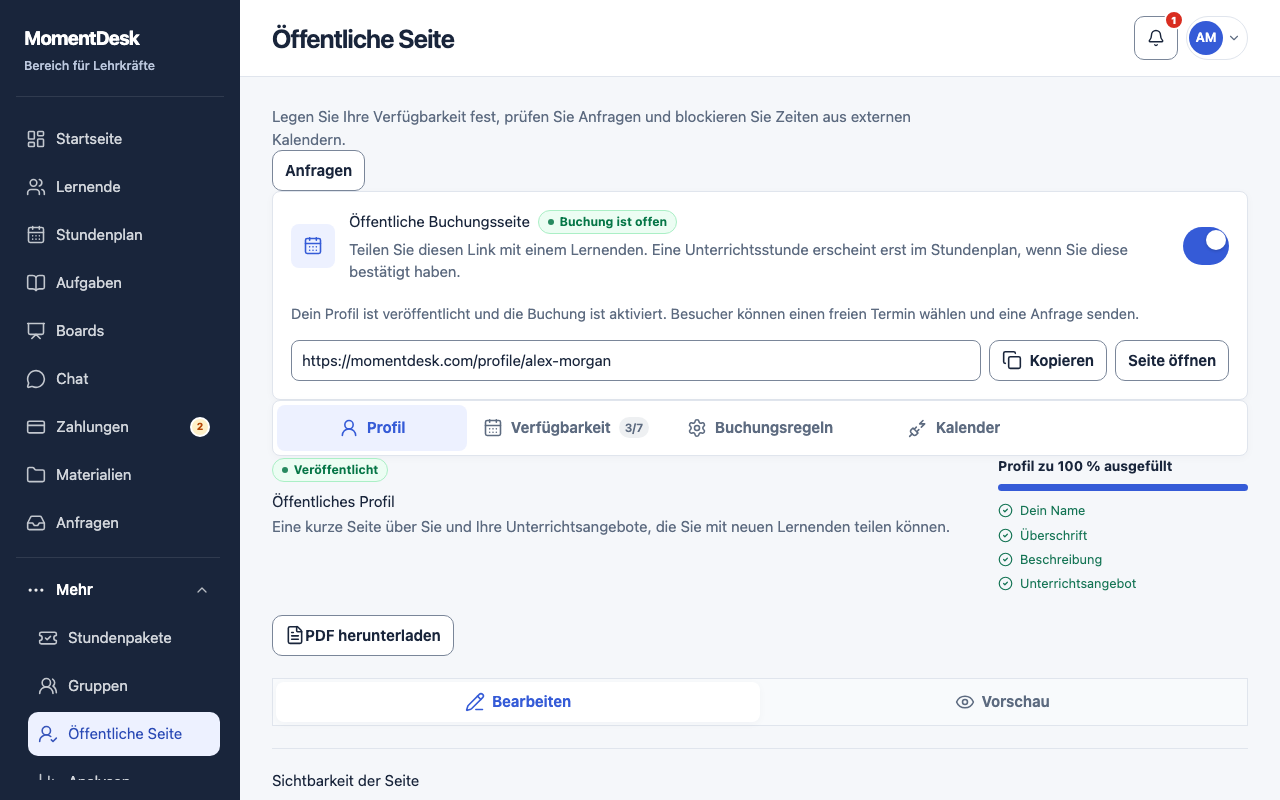Click the Stundenpakete ticket icon
This screenshot has height=800, width=1280.
[48, 638]
